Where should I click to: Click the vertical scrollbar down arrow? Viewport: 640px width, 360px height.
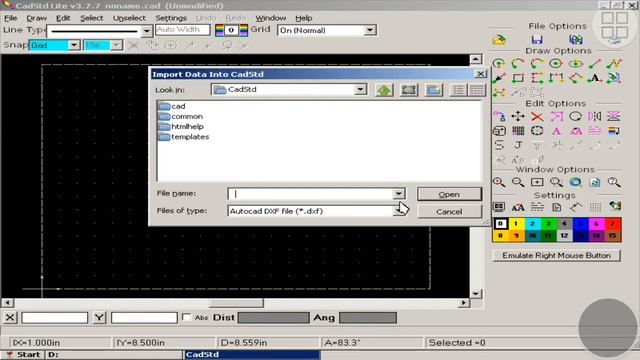point(476,293)
